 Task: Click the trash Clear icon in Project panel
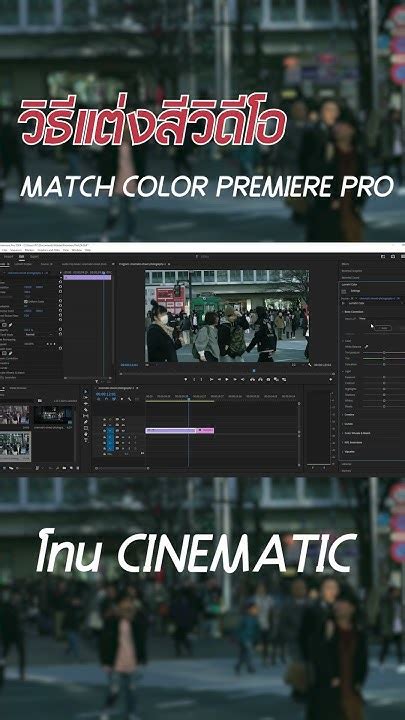78,468
